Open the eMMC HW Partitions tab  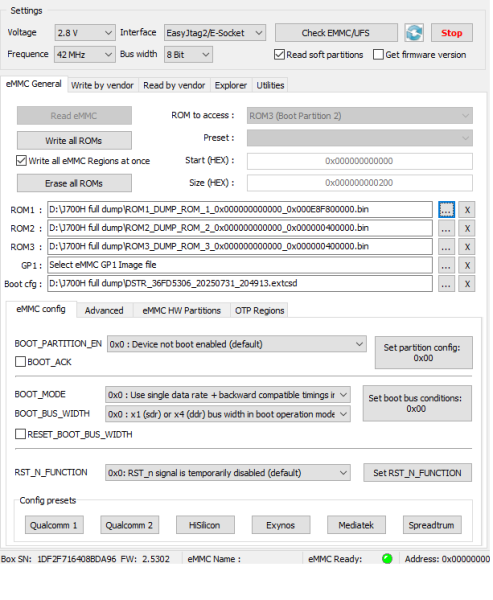coord(181,310)
